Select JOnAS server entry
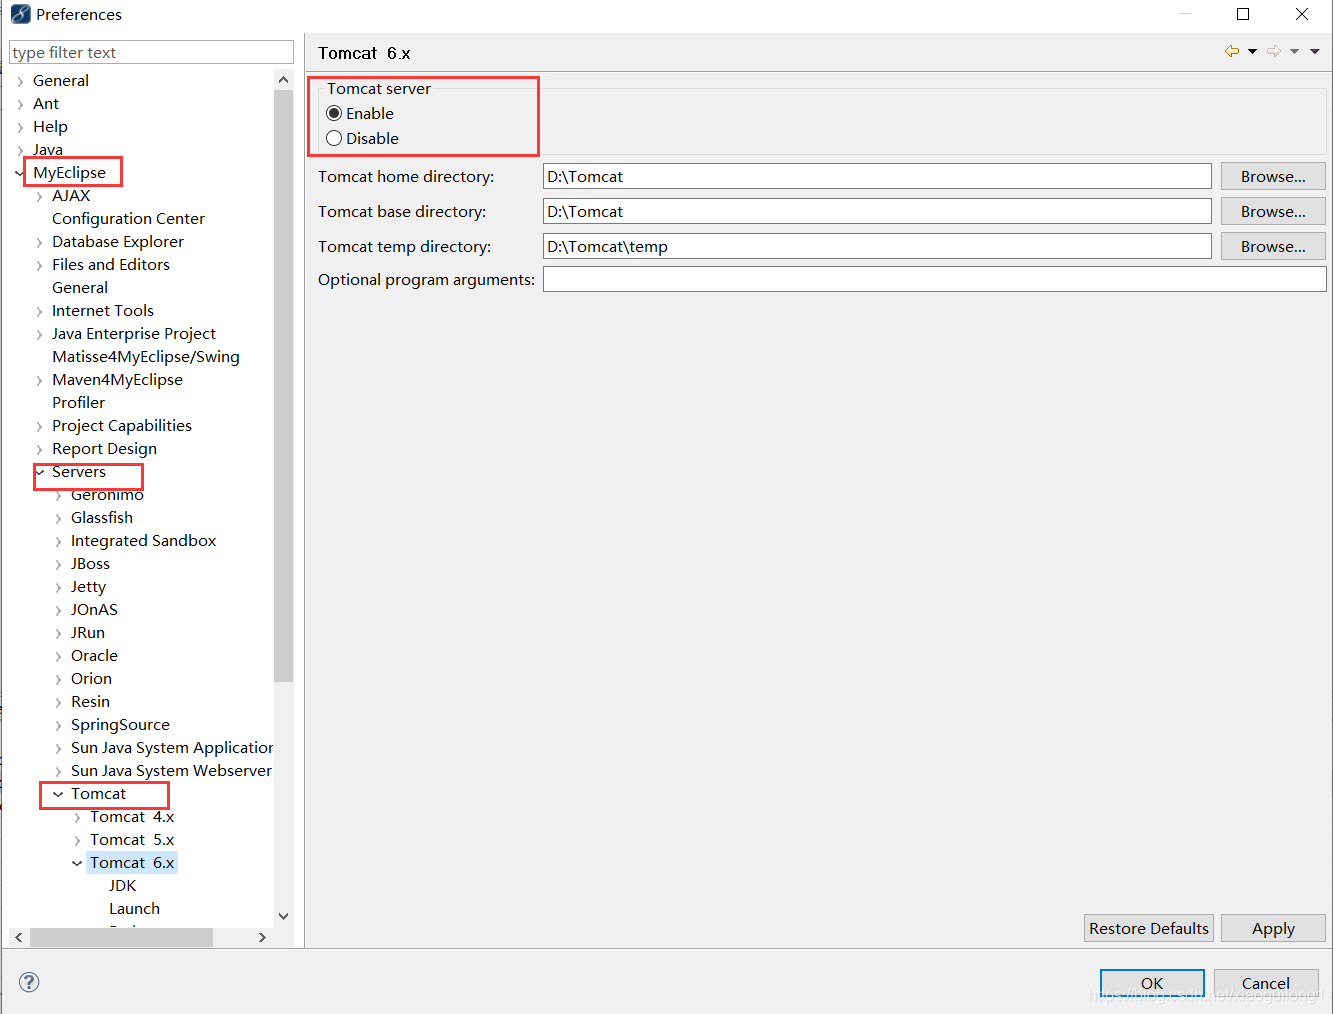 pos(94,609)
